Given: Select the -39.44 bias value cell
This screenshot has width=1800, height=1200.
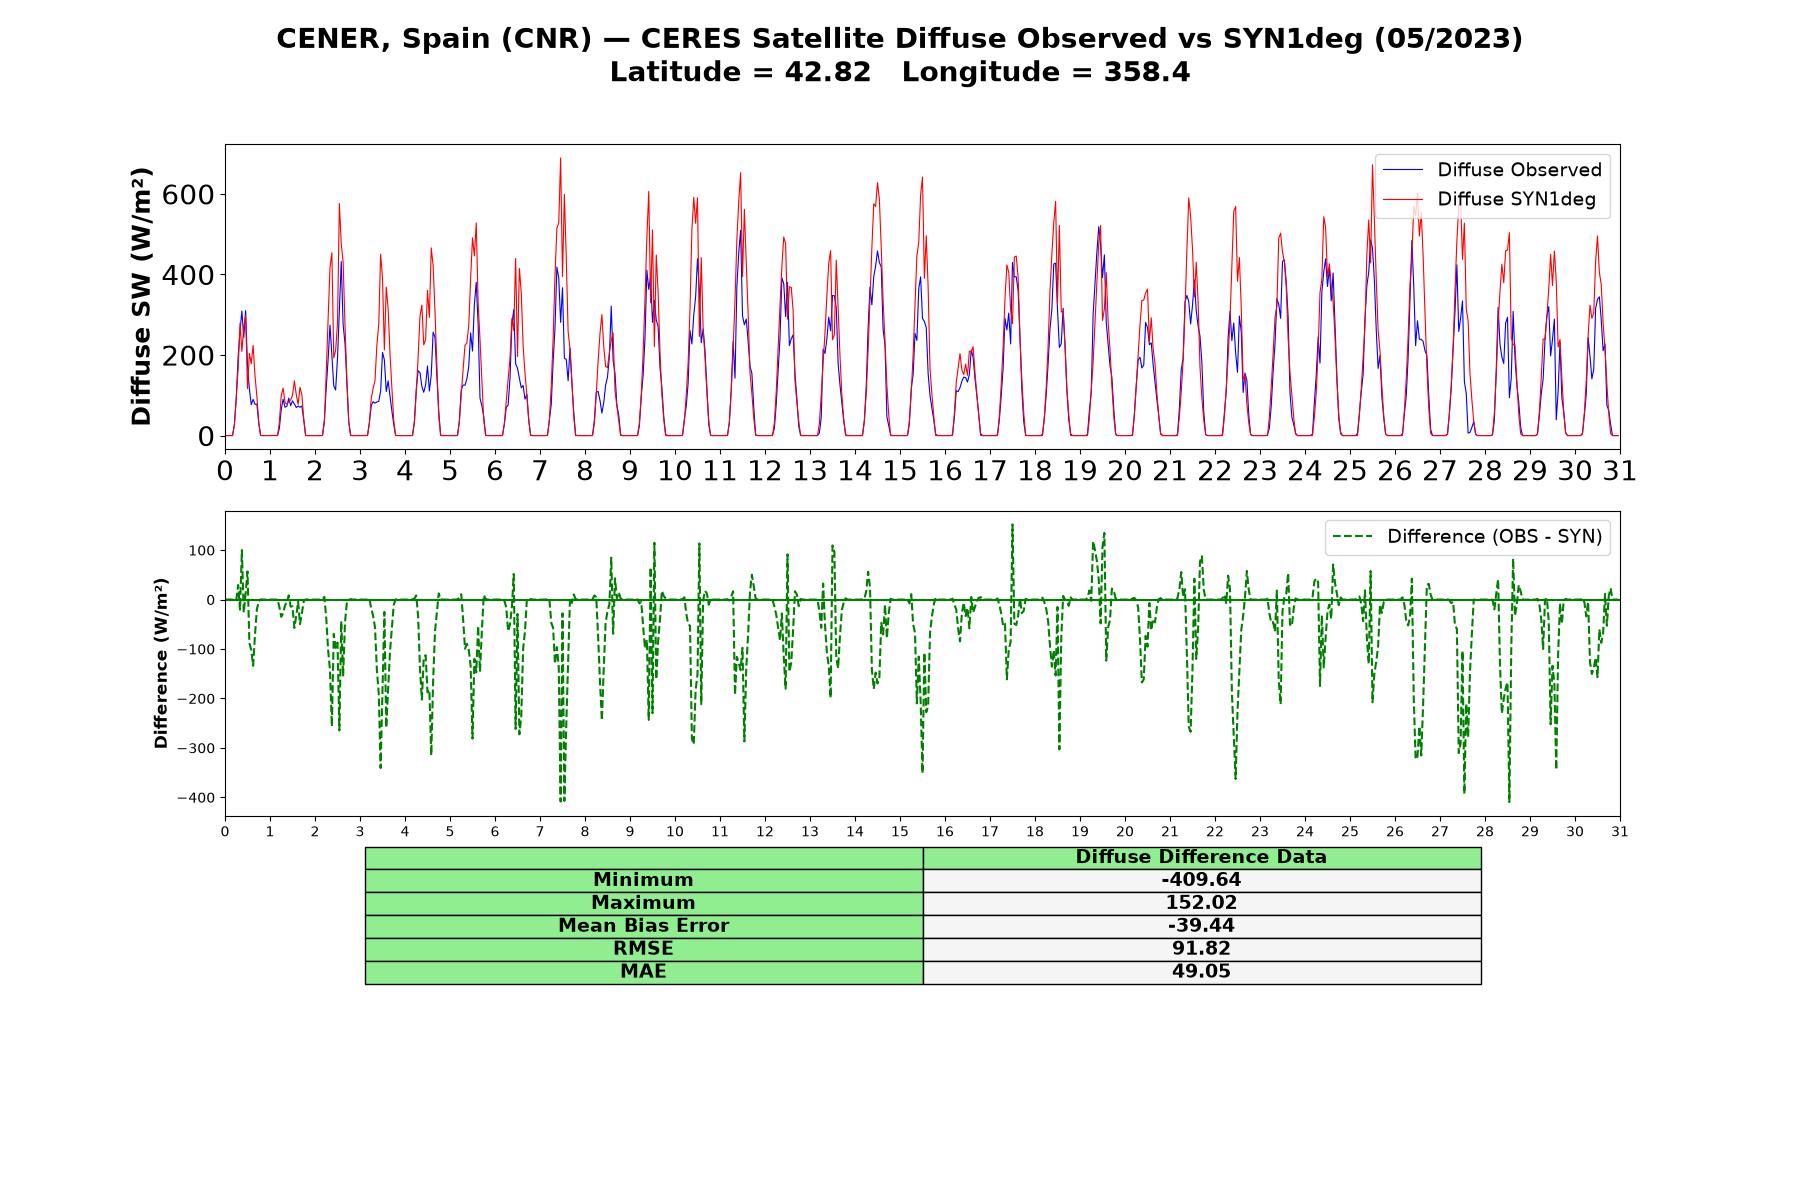Looking at the screenshot, I should [1201, 926].
